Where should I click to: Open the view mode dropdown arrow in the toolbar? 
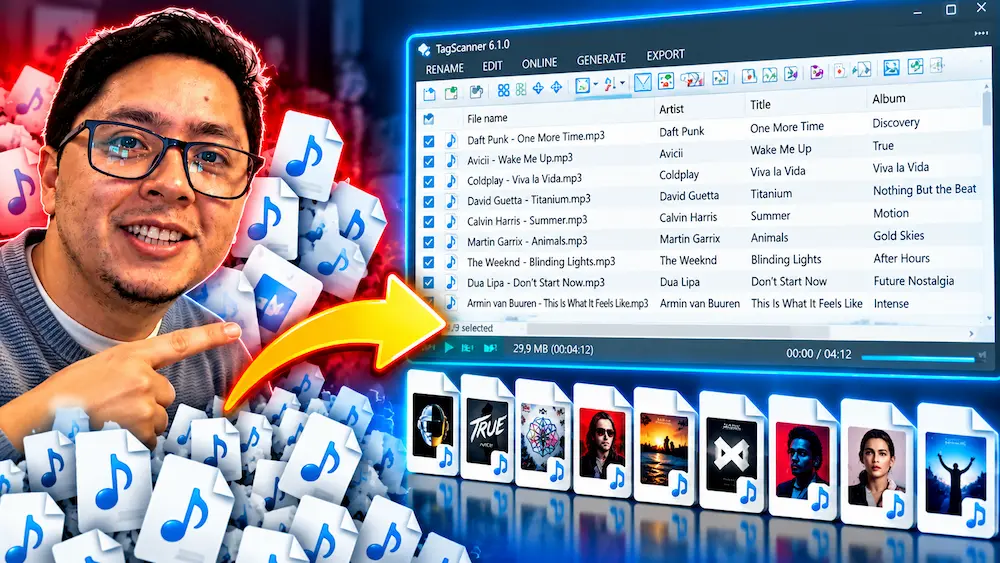[596, 84]
